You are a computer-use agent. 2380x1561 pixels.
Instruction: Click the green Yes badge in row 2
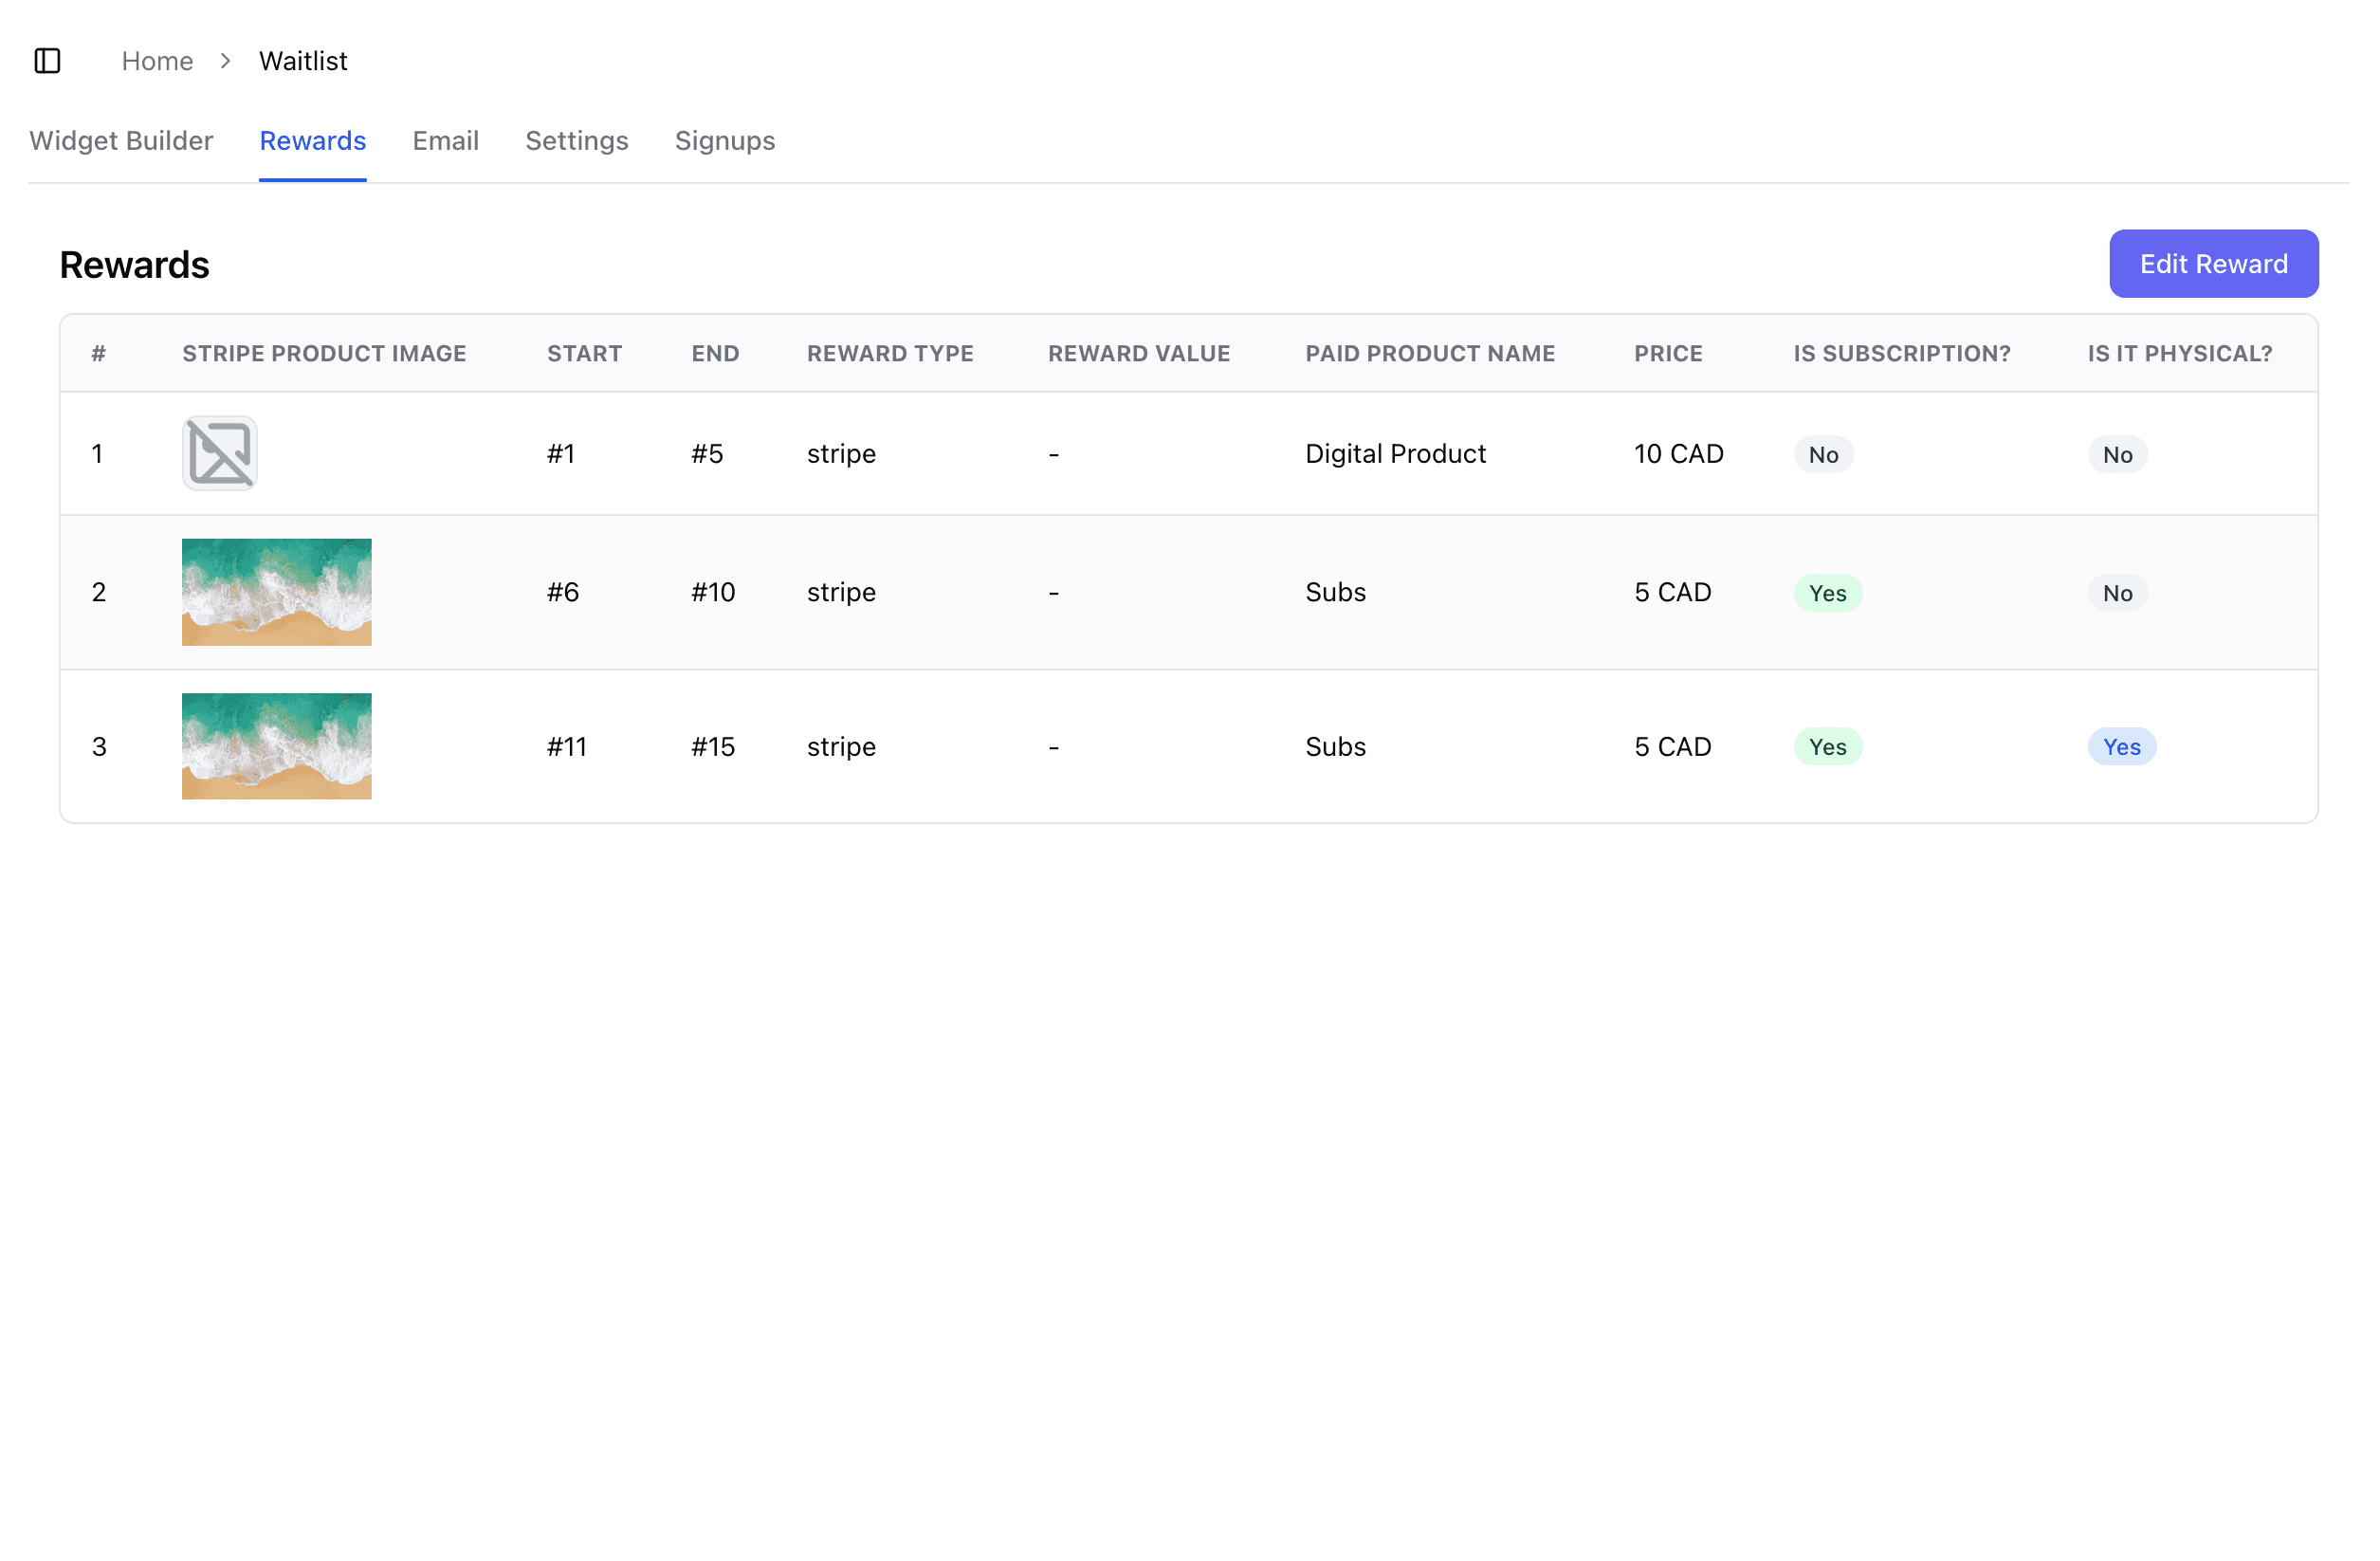1827,593
